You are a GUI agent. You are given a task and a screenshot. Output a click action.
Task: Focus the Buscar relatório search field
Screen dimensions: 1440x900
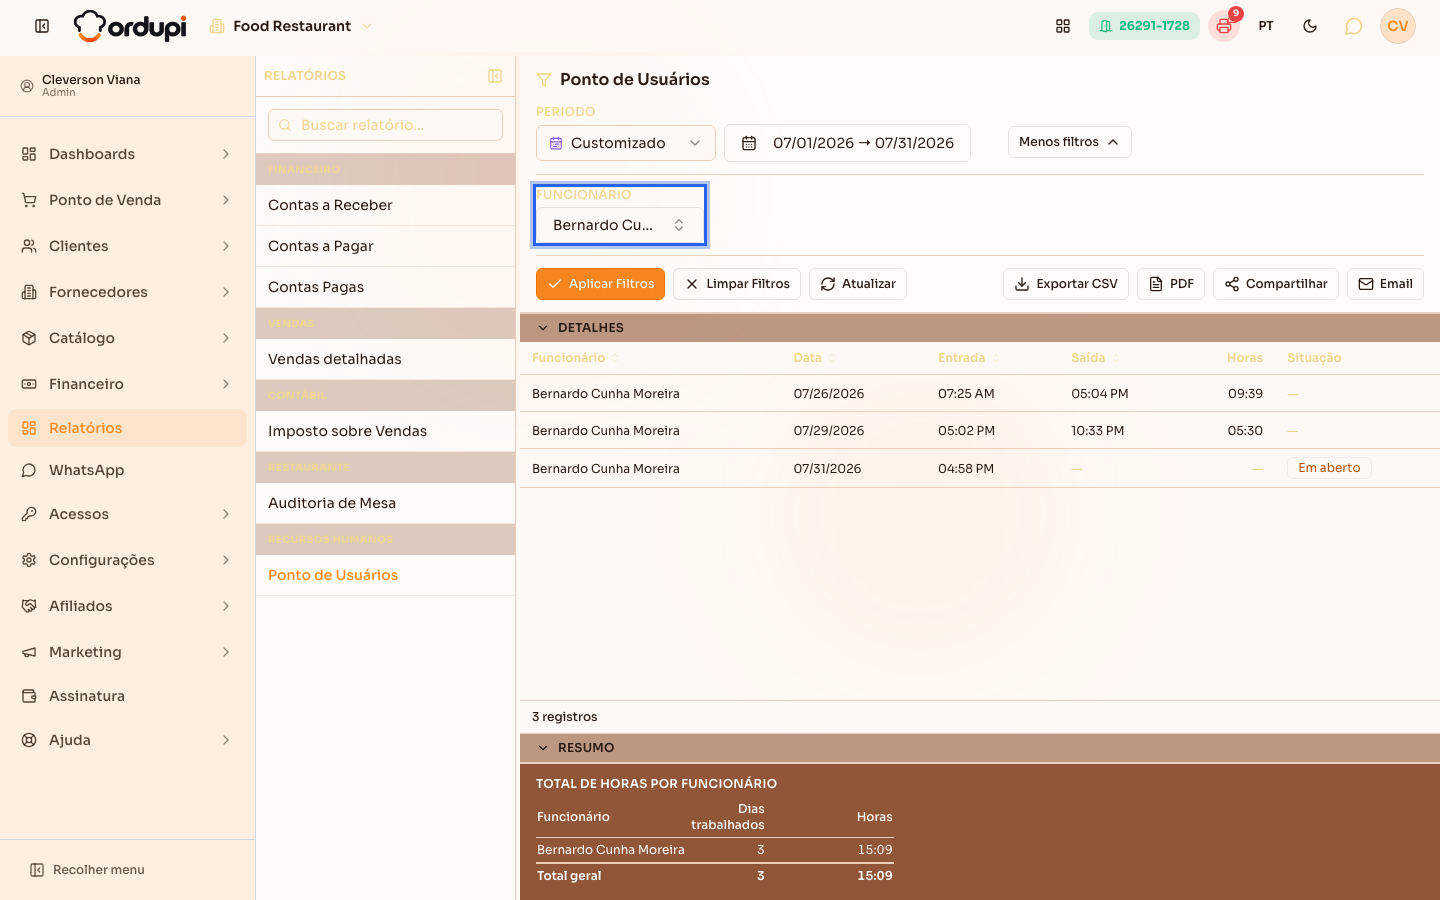click(x=385, y=125)
